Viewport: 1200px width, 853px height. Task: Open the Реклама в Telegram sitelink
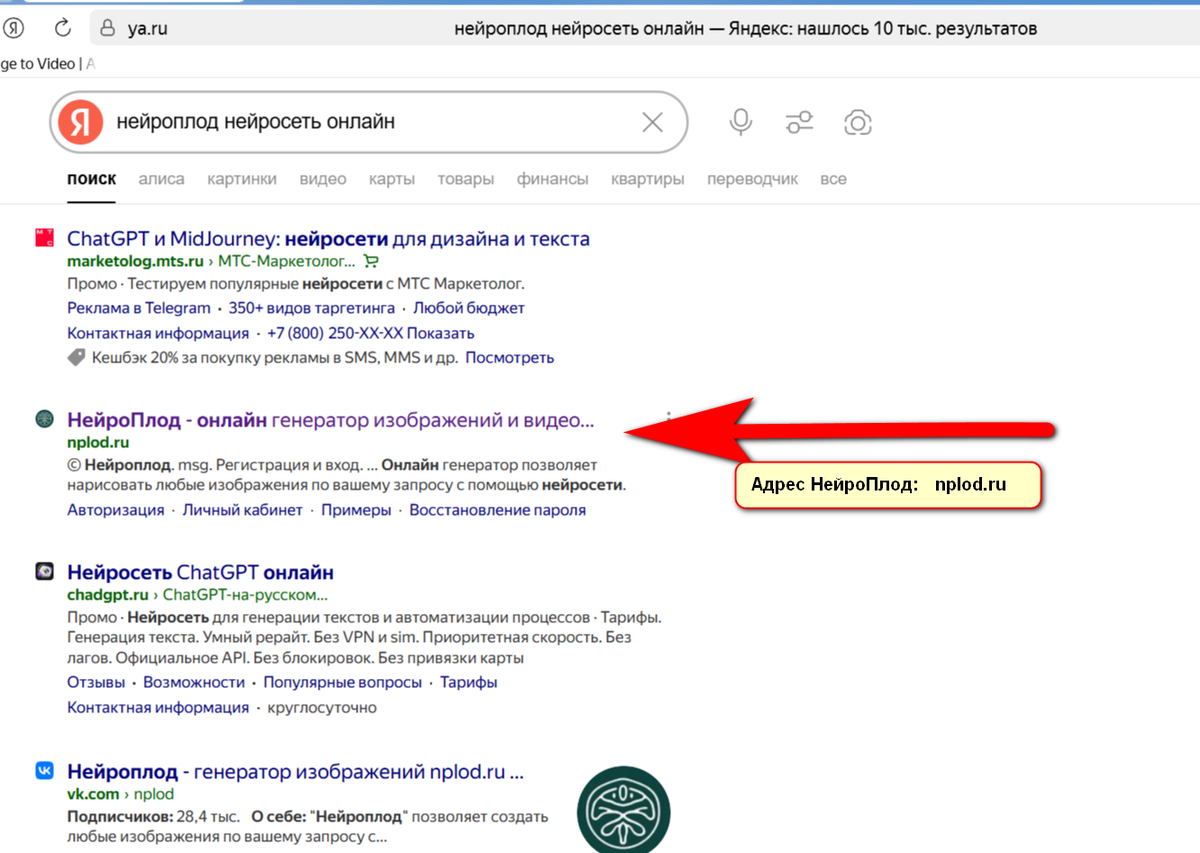point(139,308)
